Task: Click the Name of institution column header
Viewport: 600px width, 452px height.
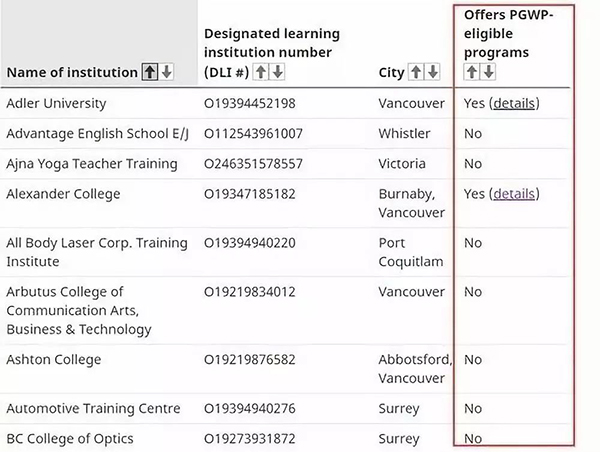Action: (72, 72)
